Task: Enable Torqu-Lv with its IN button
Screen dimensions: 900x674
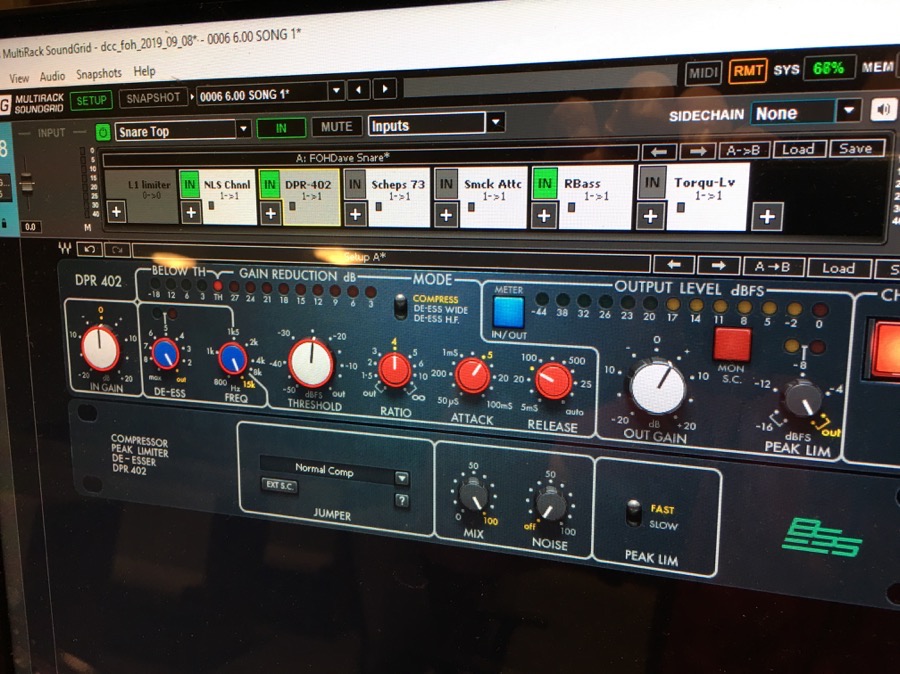Action: [x=651, y=183]
